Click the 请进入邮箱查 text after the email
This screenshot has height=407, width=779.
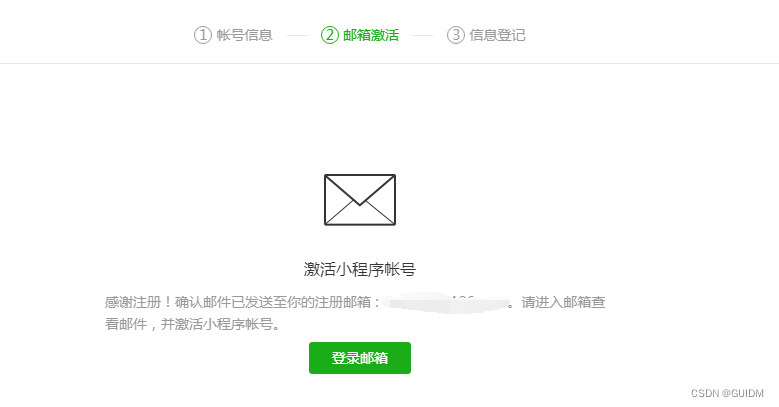[x=563, y=302]
